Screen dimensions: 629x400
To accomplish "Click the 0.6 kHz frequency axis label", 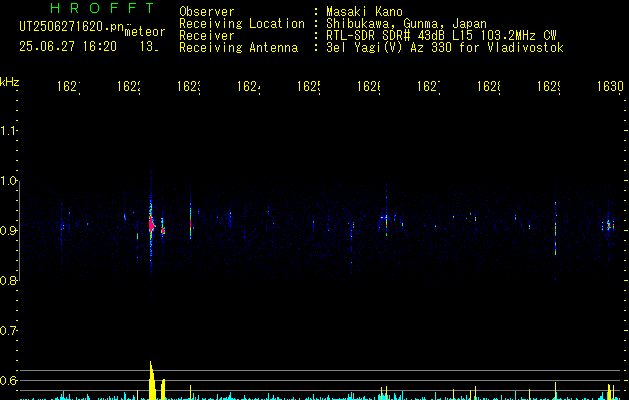I will (x=8, y=380).
